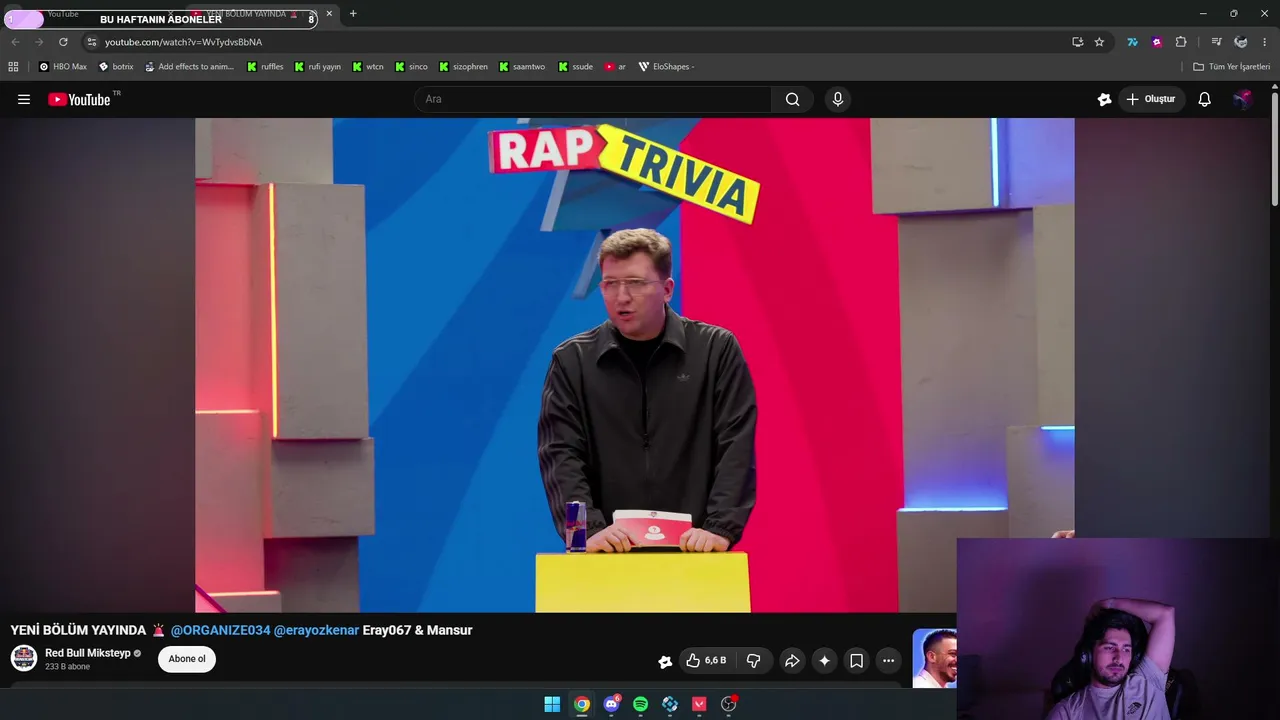This screenshot has width=1280, height=720.
Task: Dislike the video with thumbs down
Action: (753, 660)
